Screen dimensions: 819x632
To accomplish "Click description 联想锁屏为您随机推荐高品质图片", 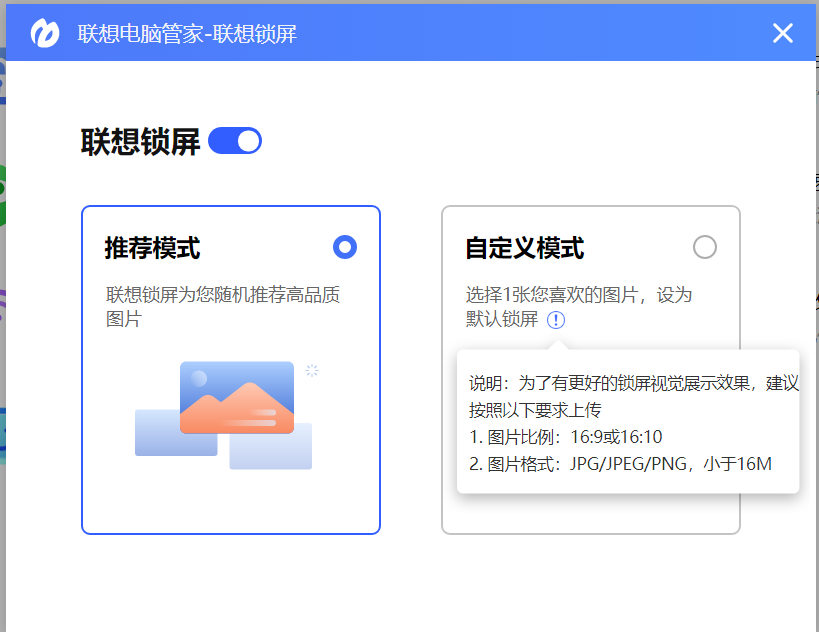I will pyautogui.click(x=223, y=307).
